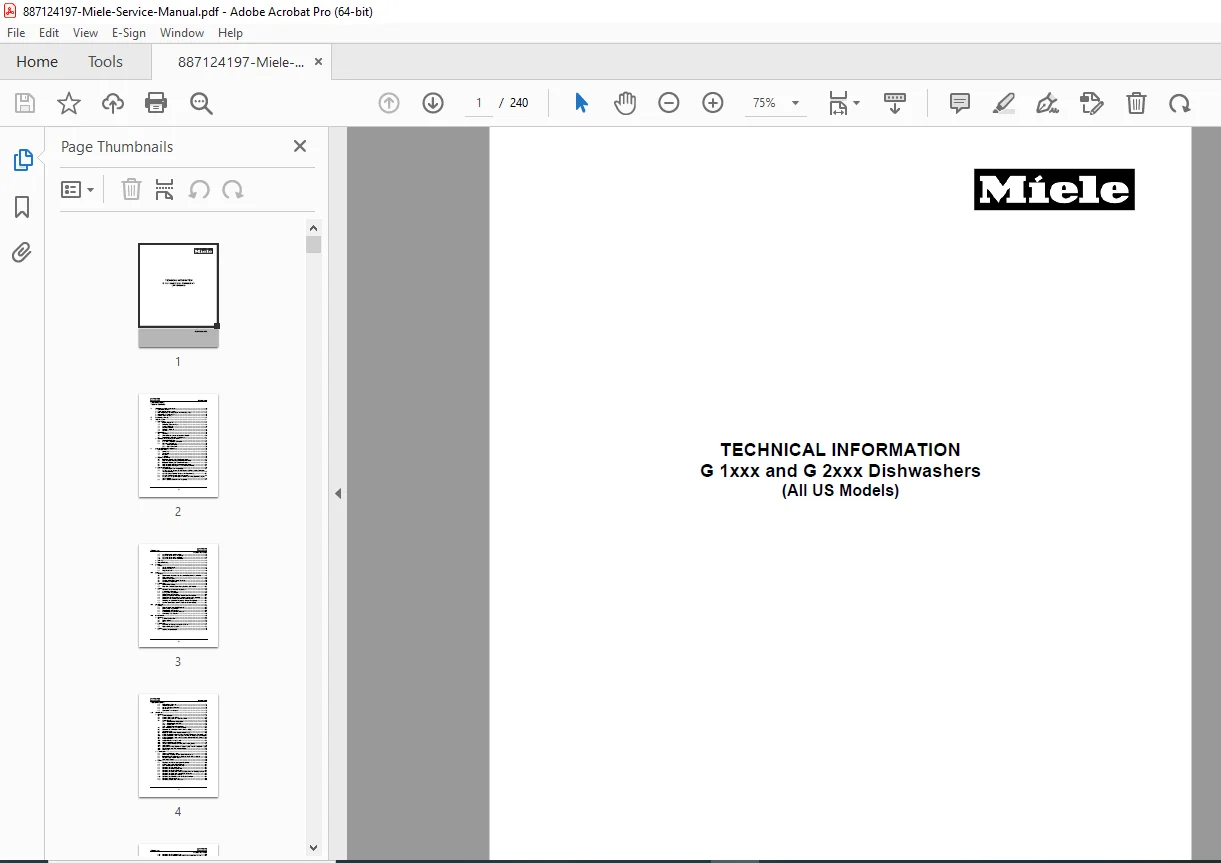Open the Sign document pen tool

click(1048, 103)
